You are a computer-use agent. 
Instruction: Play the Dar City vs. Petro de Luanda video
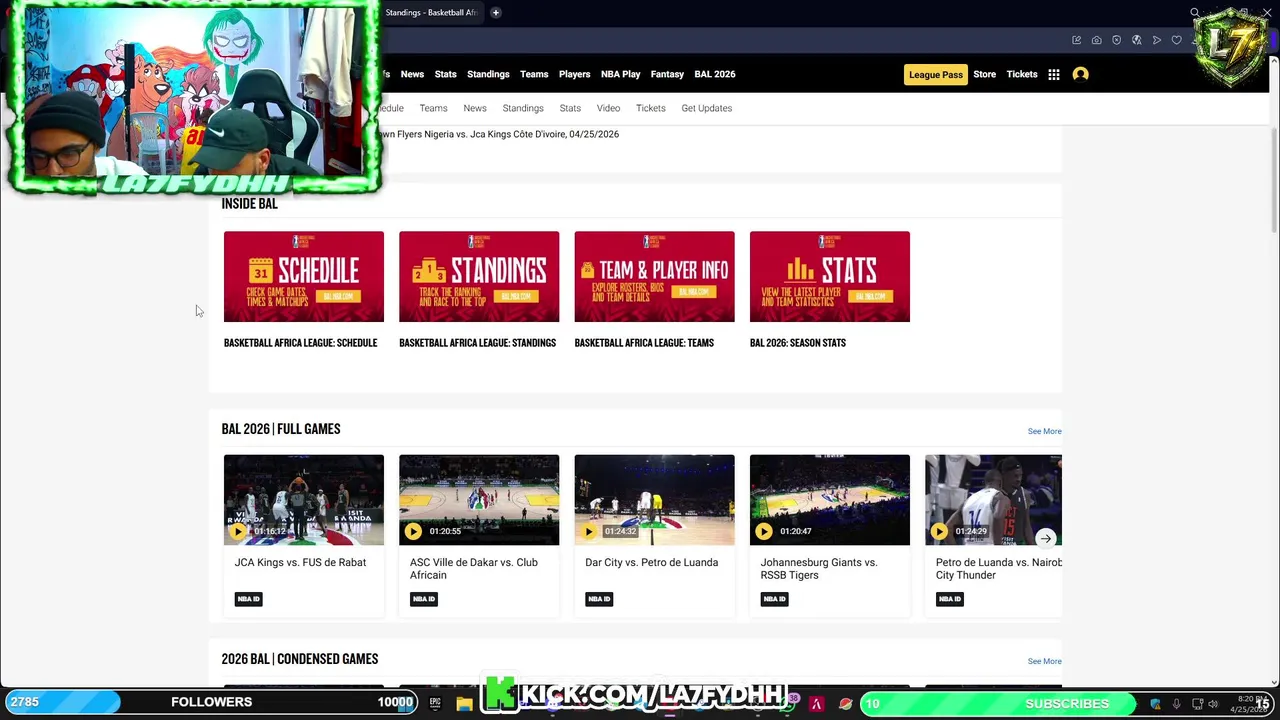pyautogui.click(x=588, y=531)
